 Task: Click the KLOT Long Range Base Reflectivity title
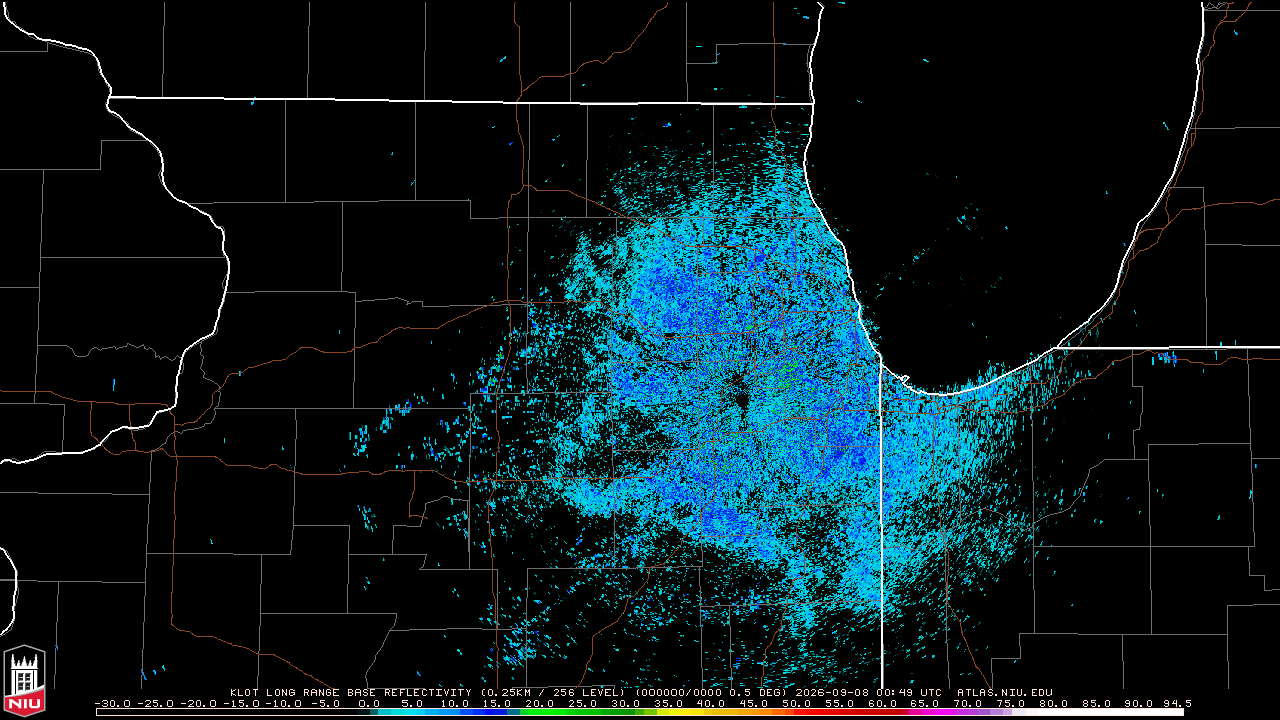pos(350,692)
